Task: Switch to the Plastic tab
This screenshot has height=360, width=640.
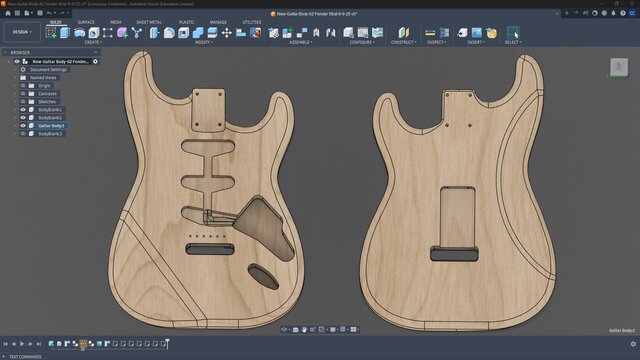Action: pos(187,22)
